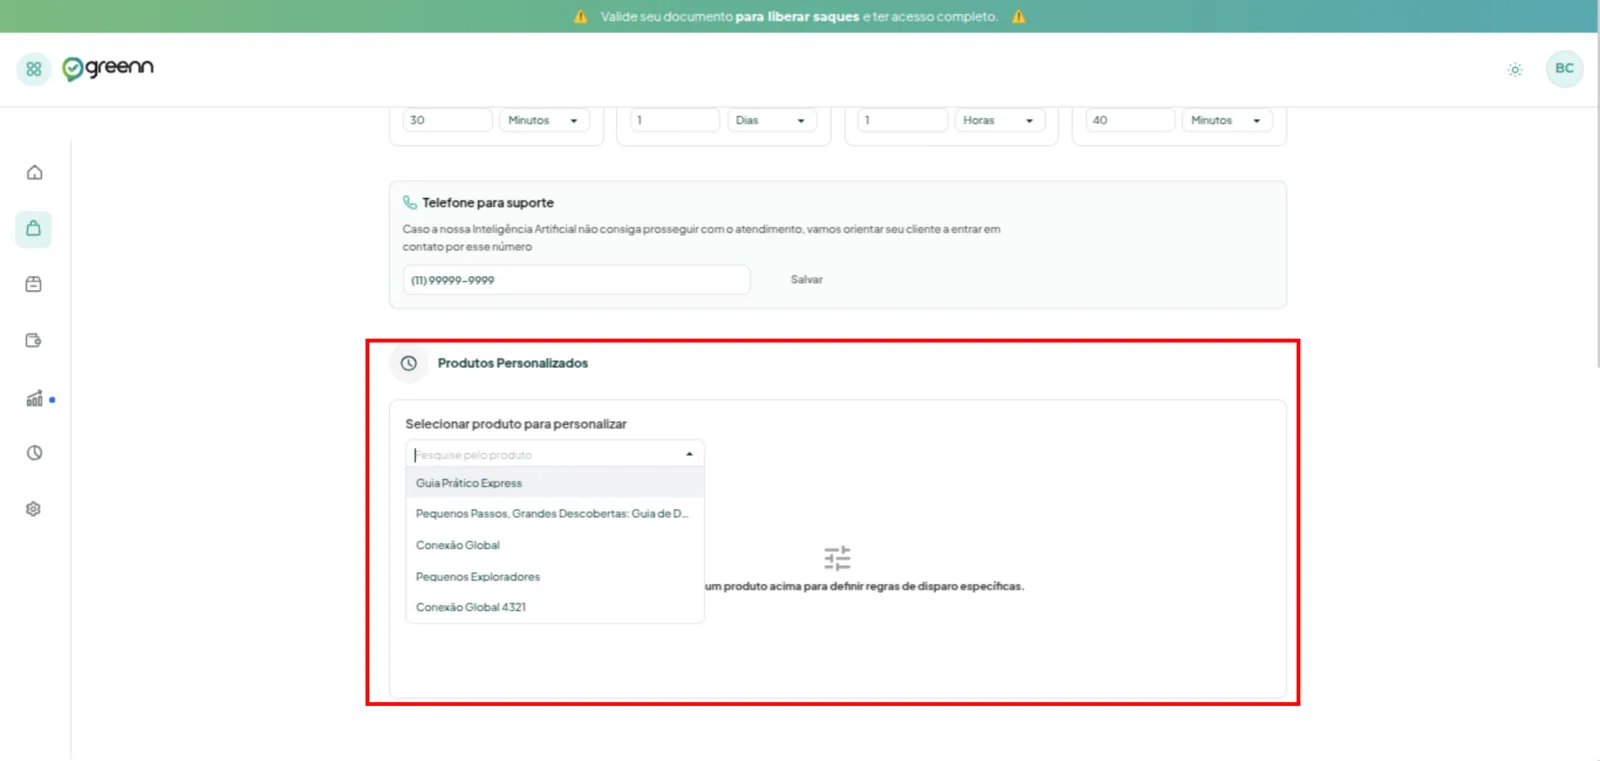1600x761 pixels.
Task: Click the phone icon beside Telefone para suporte
Action: 409,202
